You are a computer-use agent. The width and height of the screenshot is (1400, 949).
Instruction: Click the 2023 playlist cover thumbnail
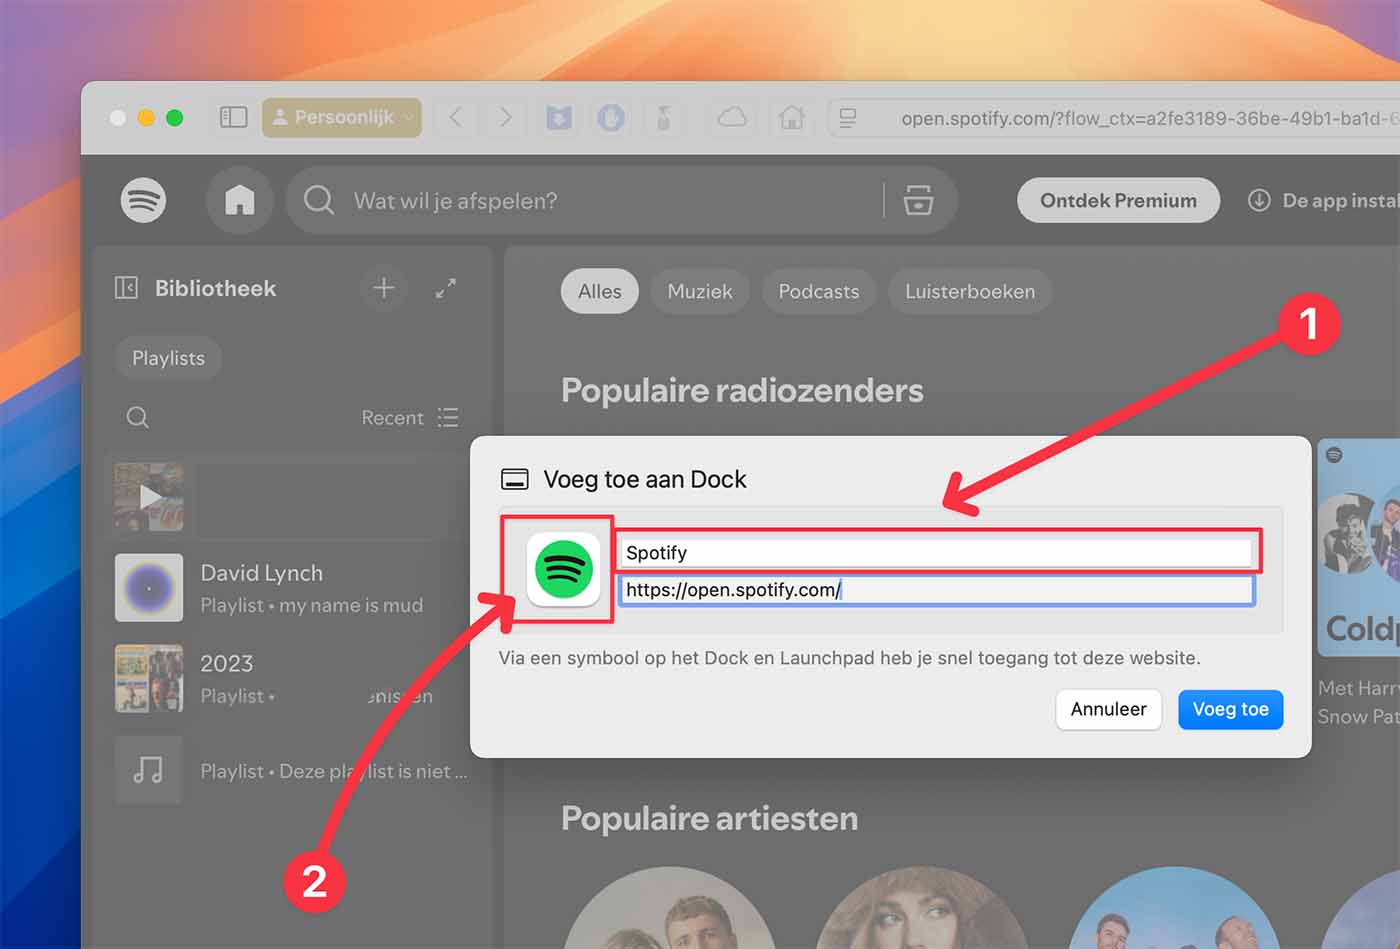pyautogui.click(x=149, y=678)
